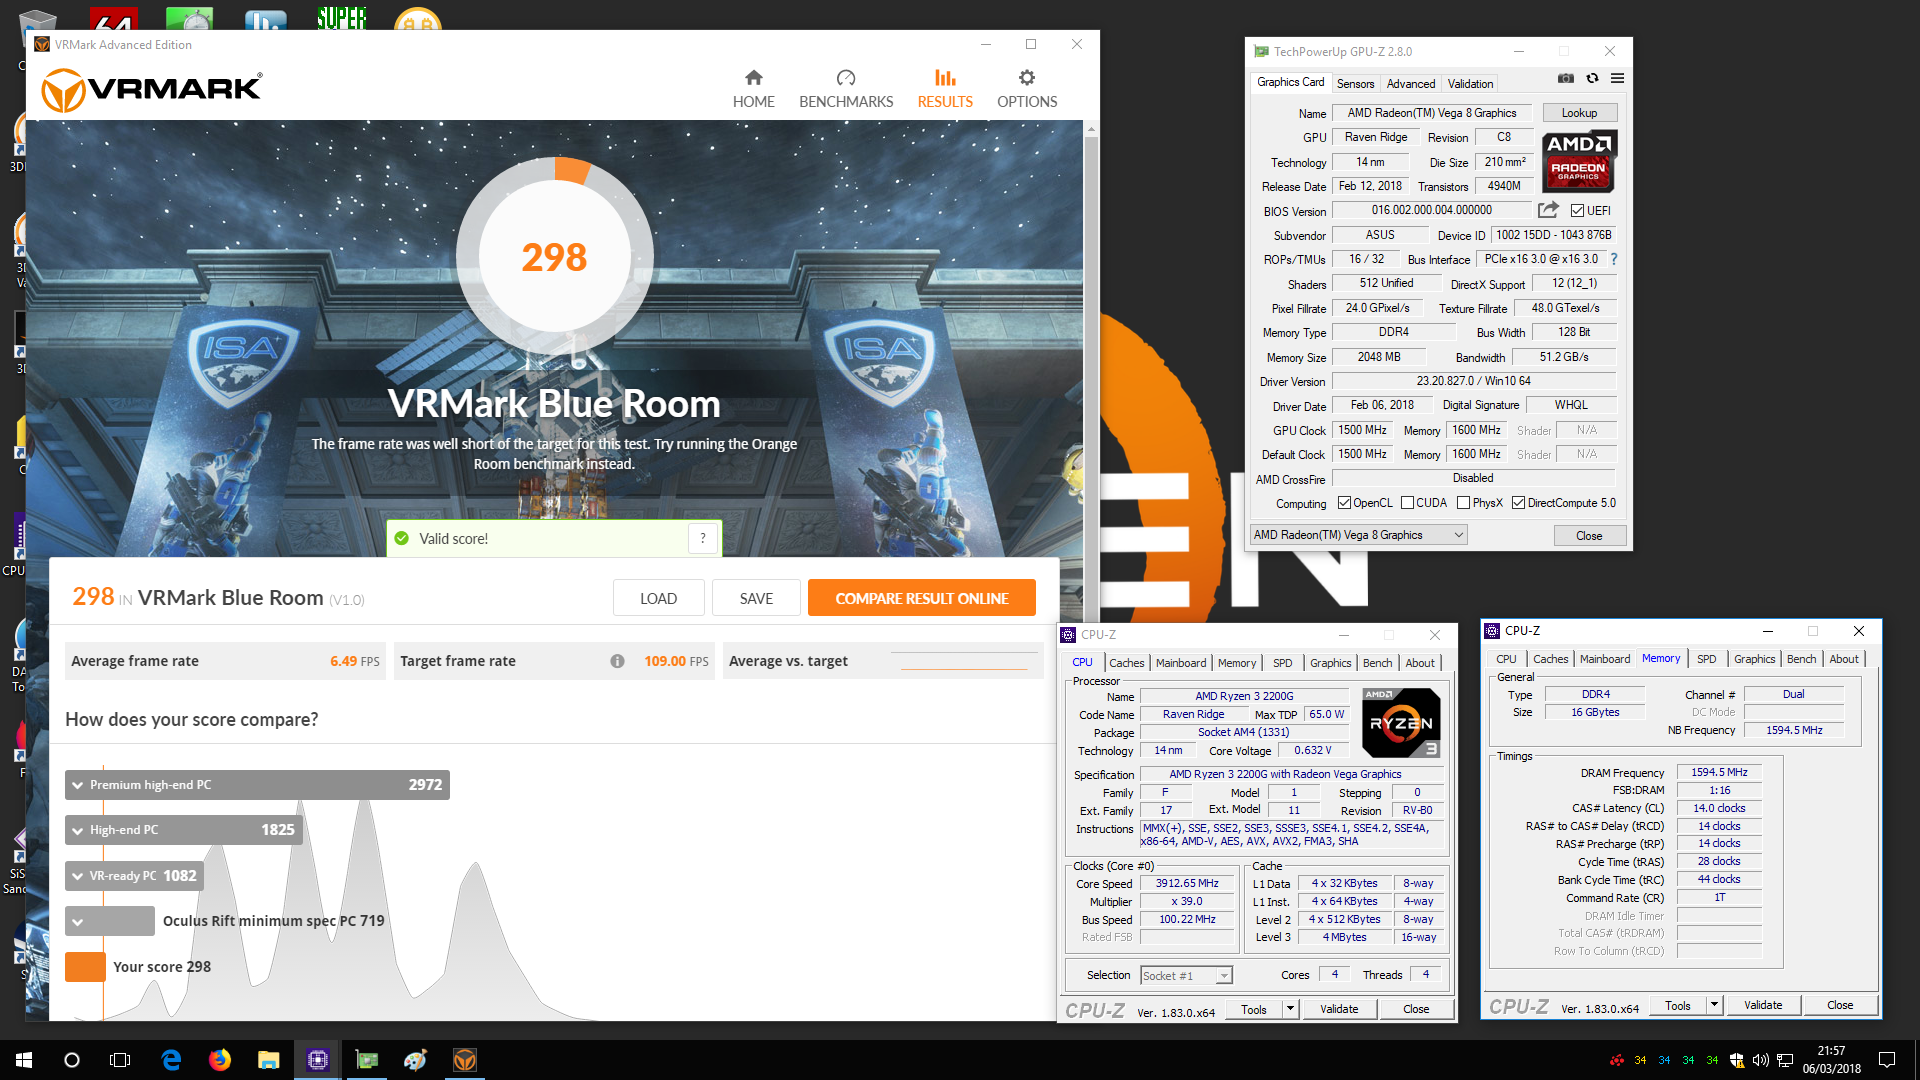This screenshot has width=1920, height=1080.
Task: Switch to VRMark via its taskbar icon
Action: pos(465,1060)
